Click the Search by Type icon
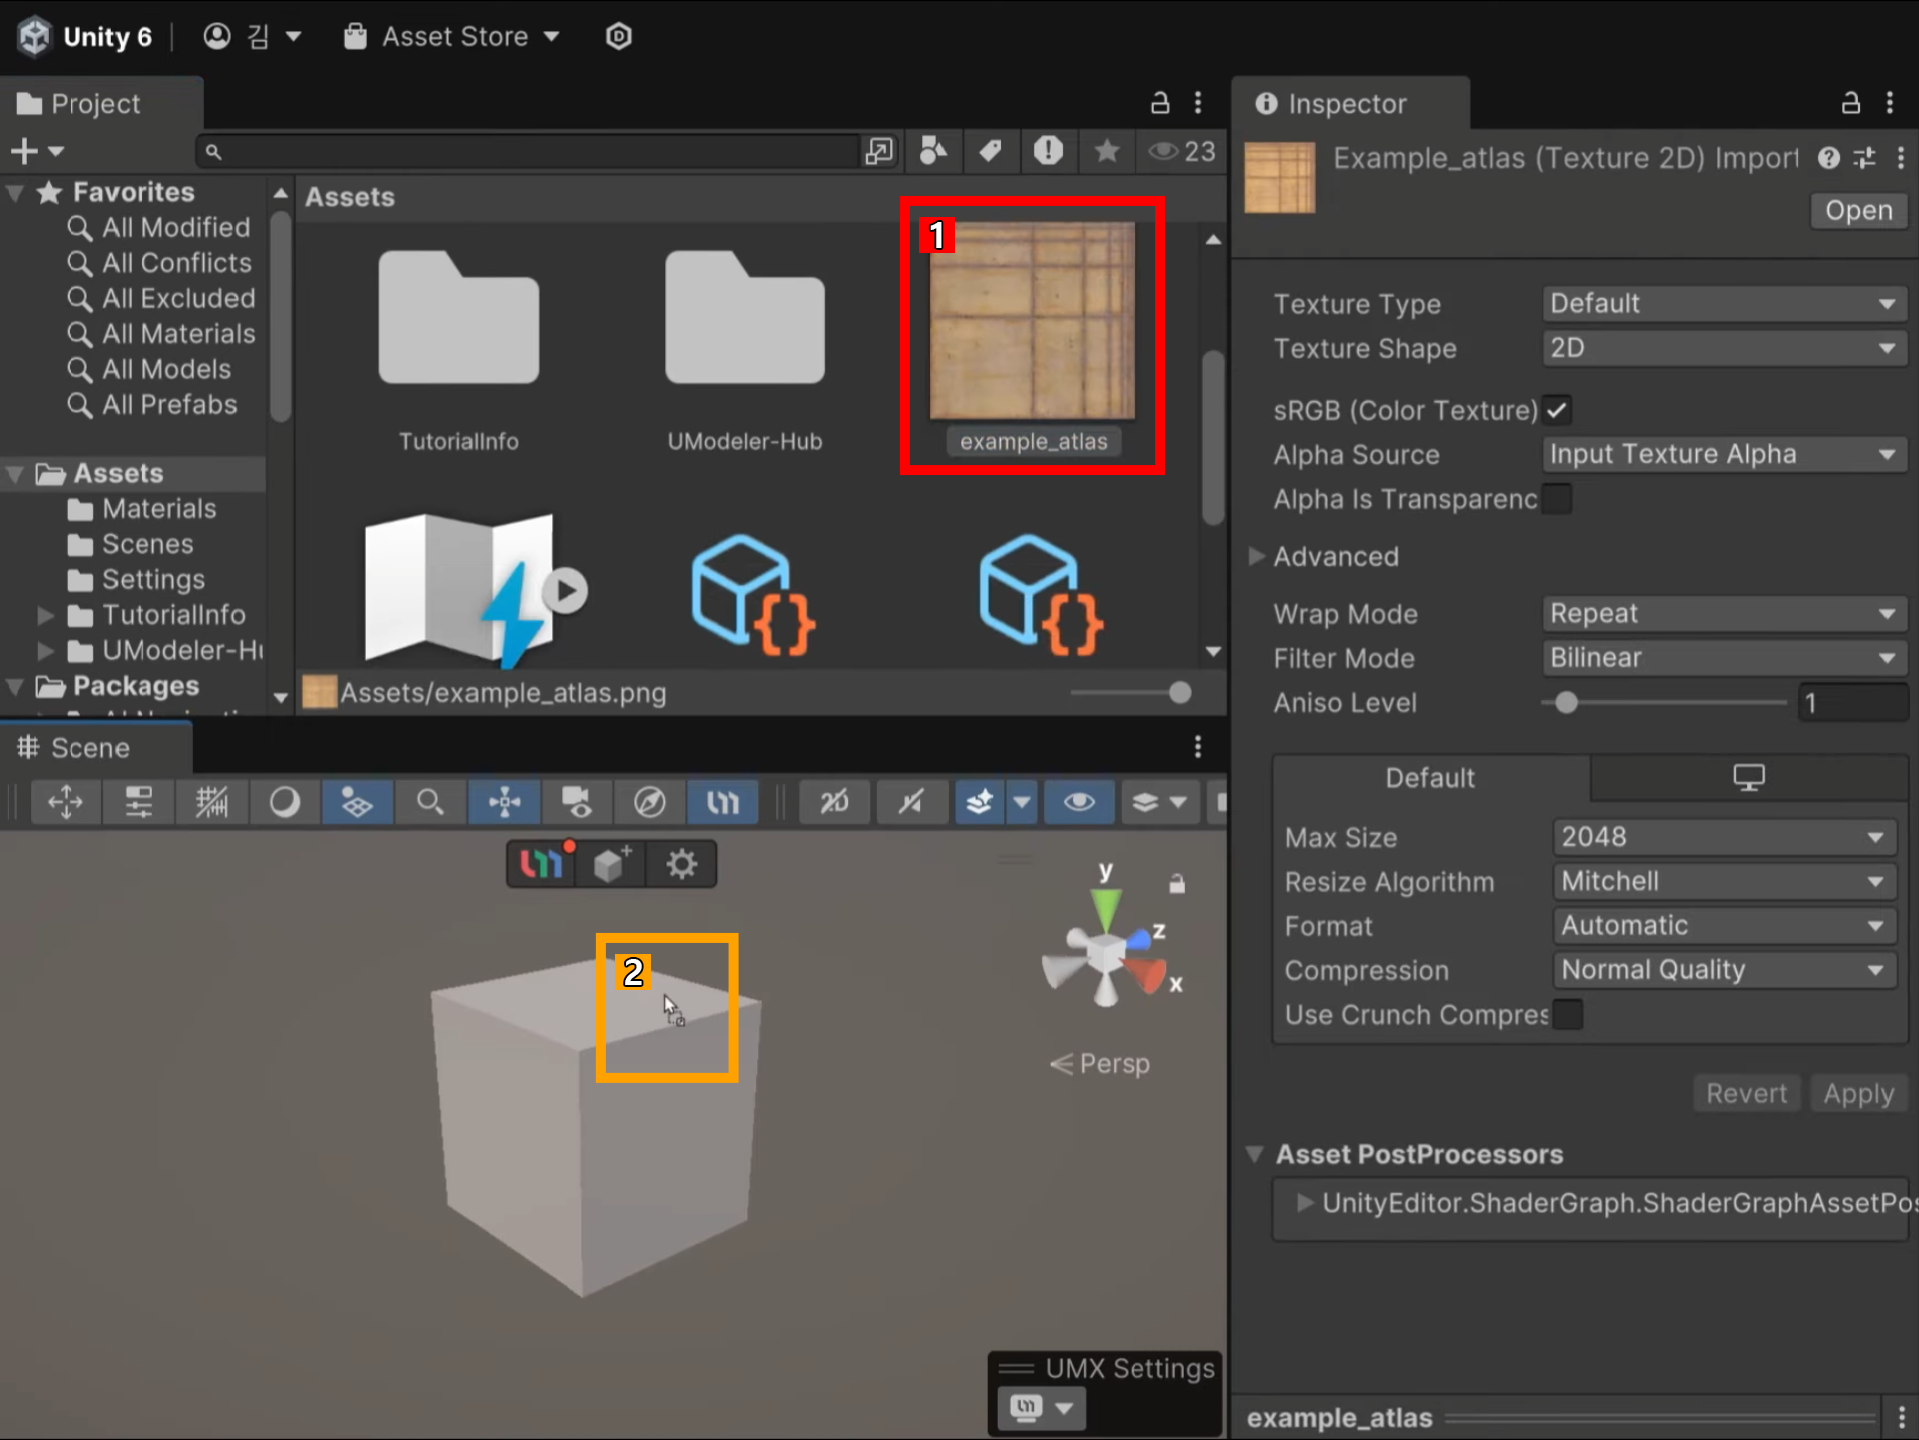 tap(933, 151)
